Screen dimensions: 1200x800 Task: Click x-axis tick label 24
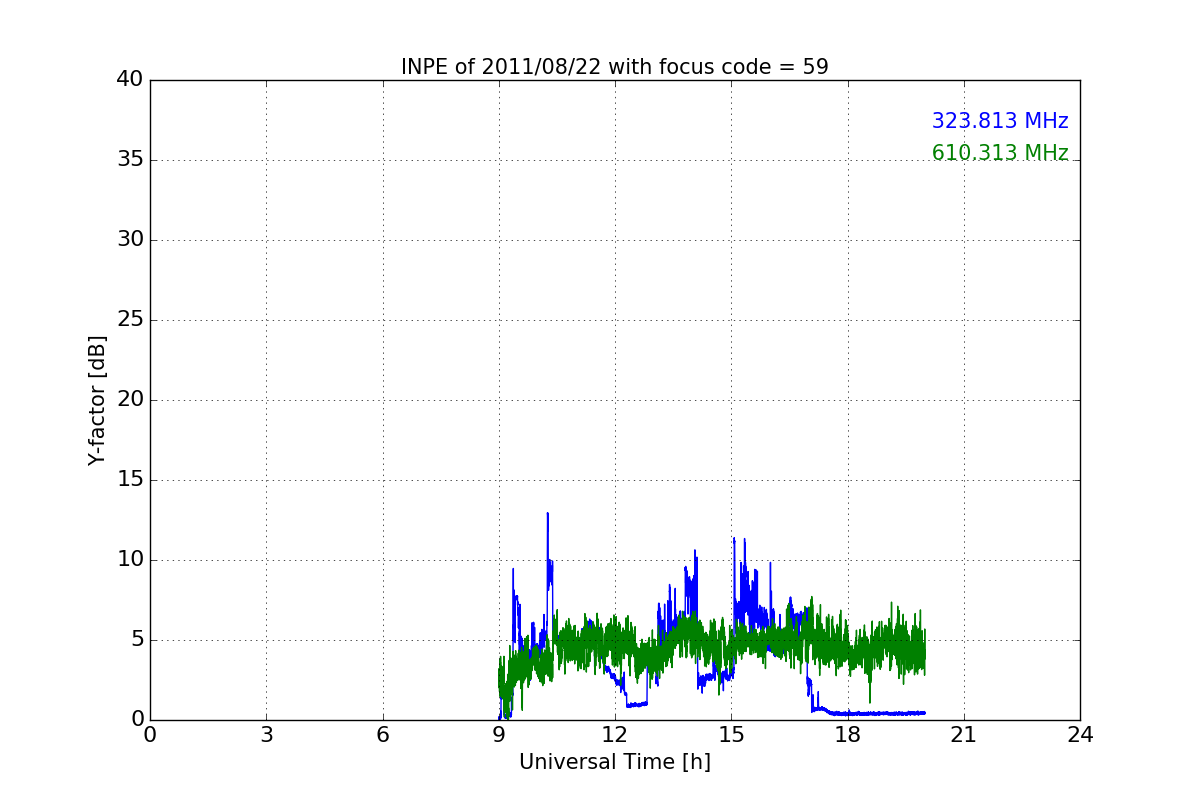1080,735
